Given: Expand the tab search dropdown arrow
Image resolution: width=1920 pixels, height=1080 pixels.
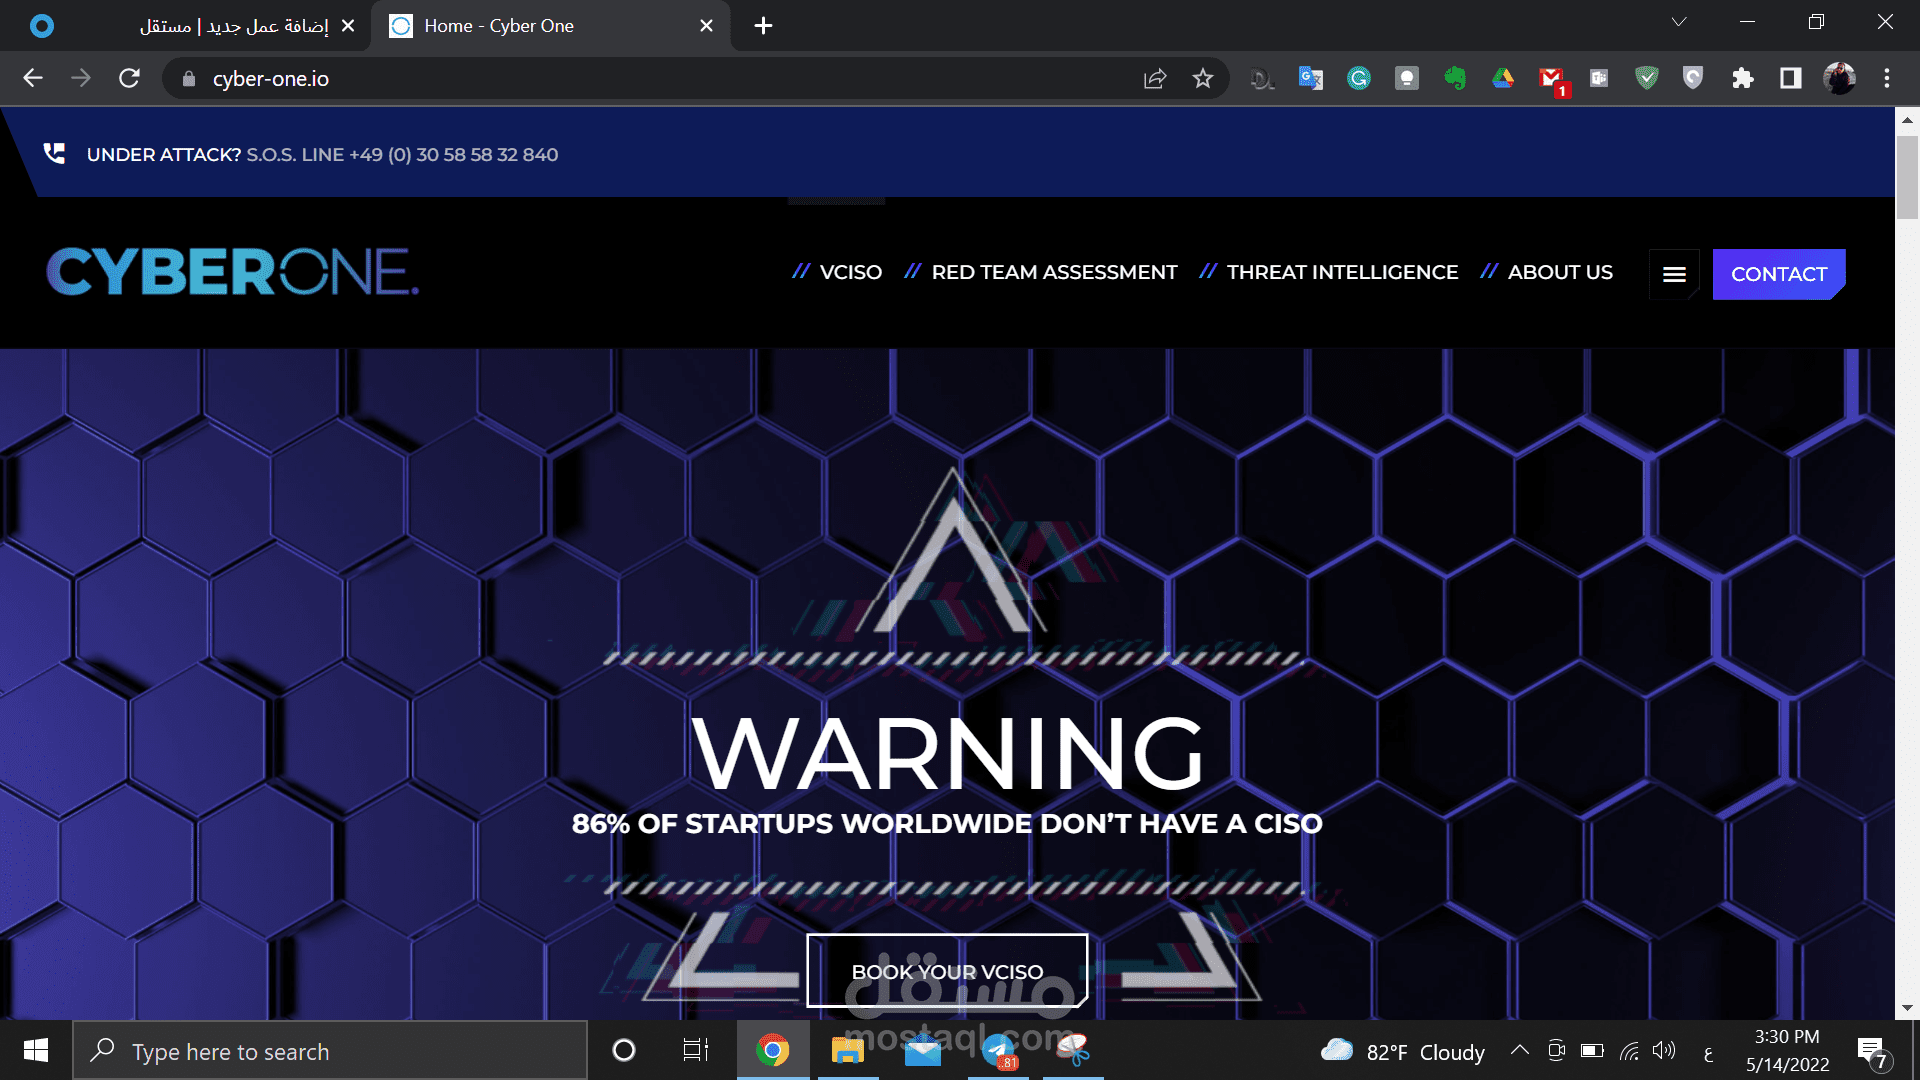Looking at the screenshot, I should 1679,22.
